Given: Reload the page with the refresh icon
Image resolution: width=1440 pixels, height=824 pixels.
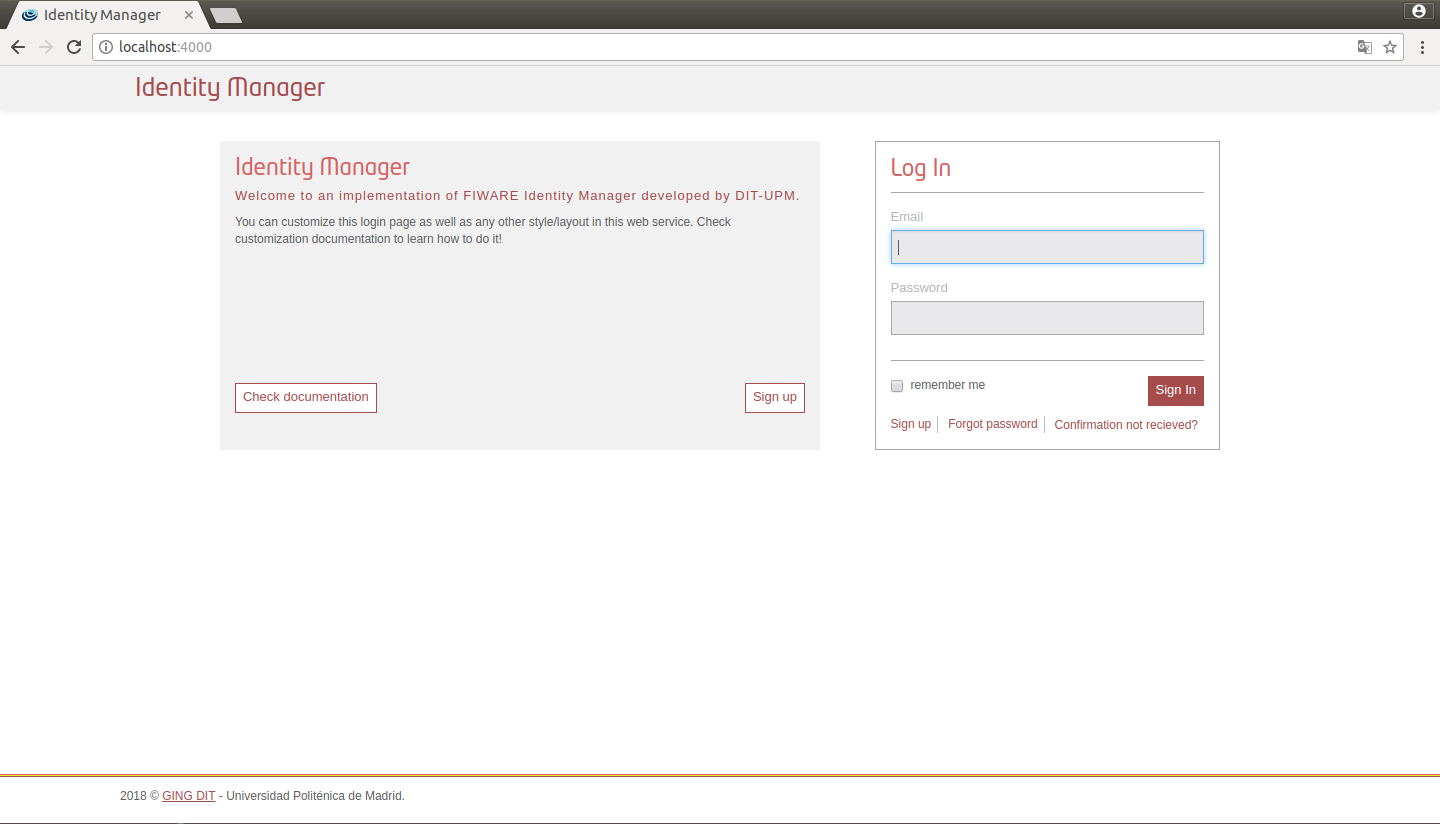Looking at the screenshot, I should [74, 47].
